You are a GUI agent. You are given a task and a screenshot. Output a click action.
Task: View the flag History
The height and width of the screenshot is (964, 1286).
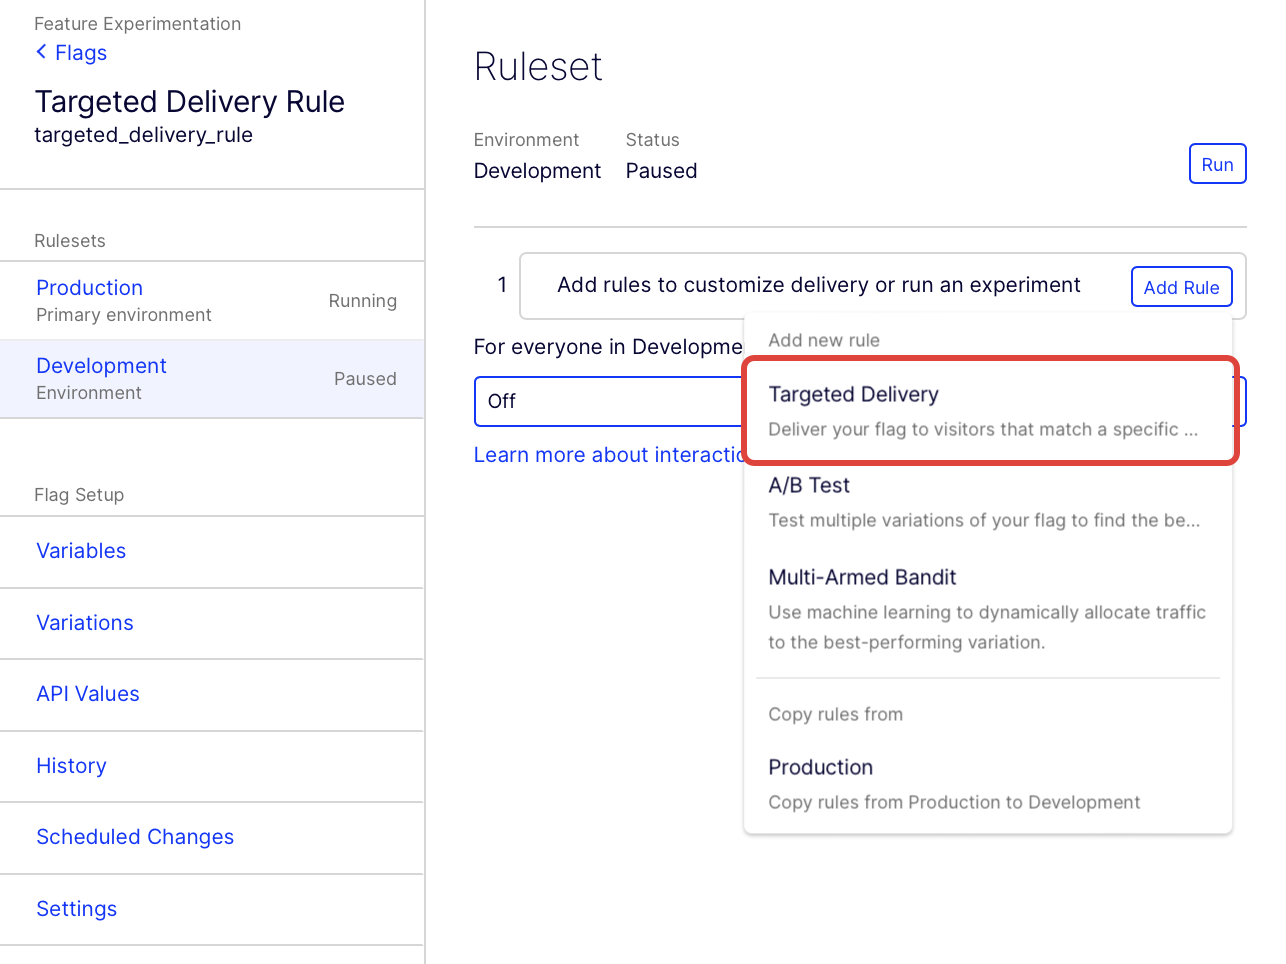point(71,766)
